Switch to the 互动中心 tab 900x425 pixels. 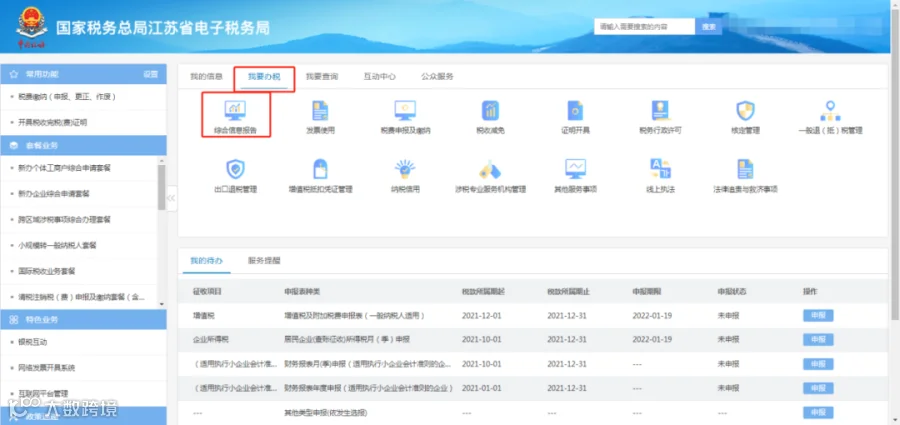point(379,77)
